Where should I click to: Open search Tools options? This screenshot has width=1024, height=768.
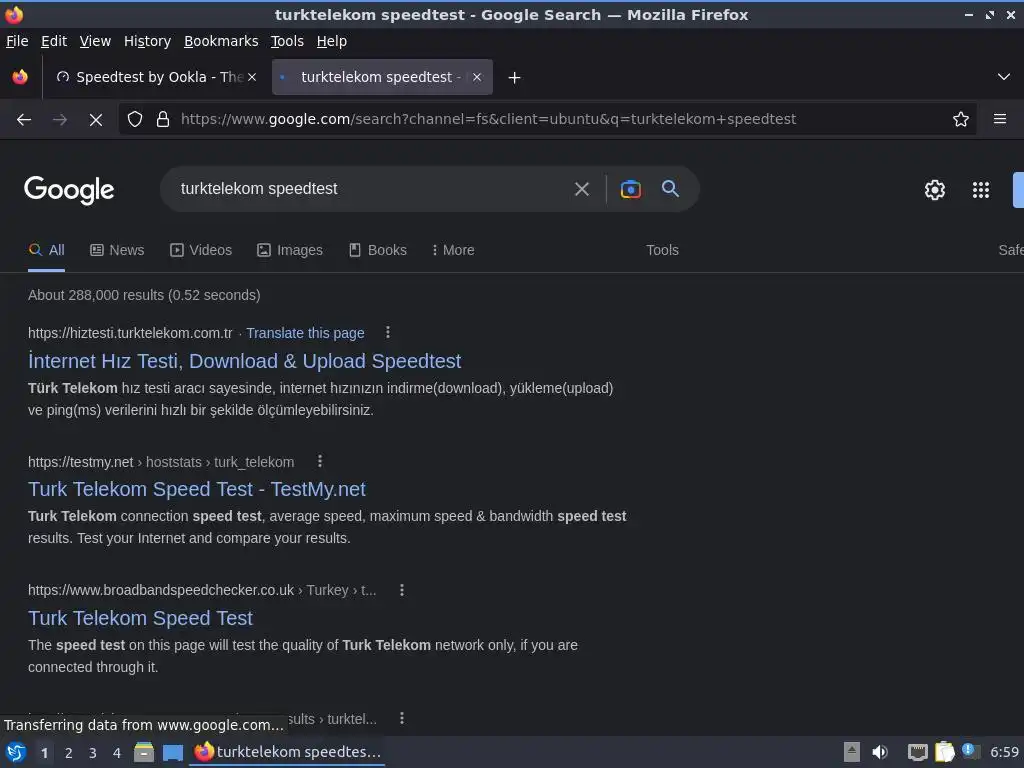tap(662, 250)
